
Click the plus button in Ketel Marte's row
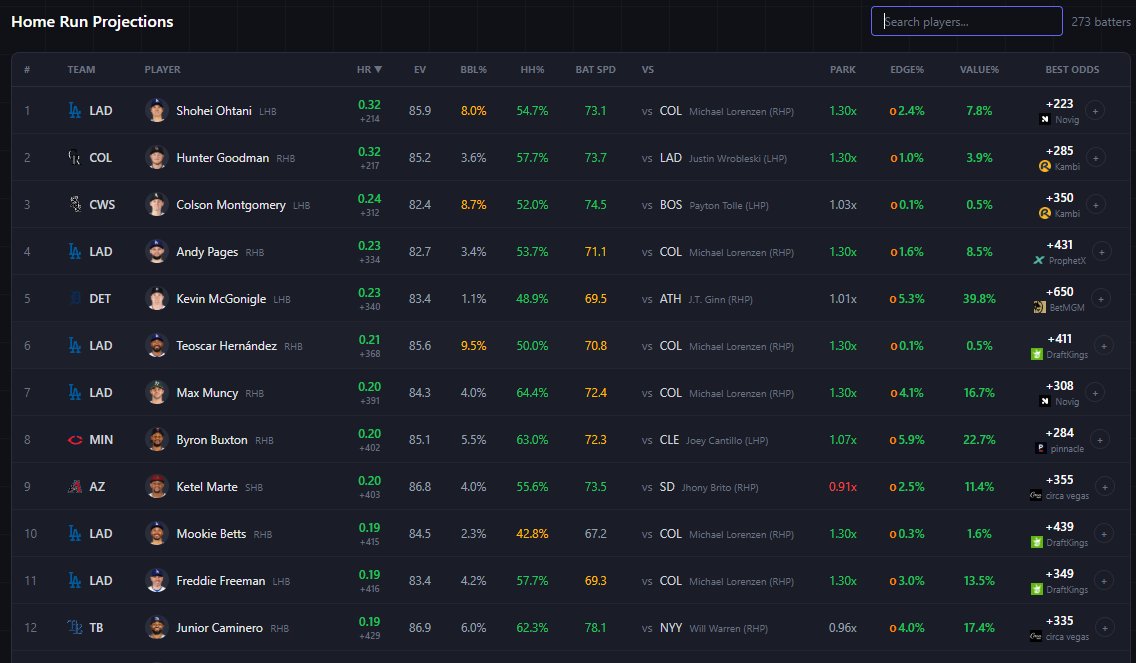tap(1105, 487)
